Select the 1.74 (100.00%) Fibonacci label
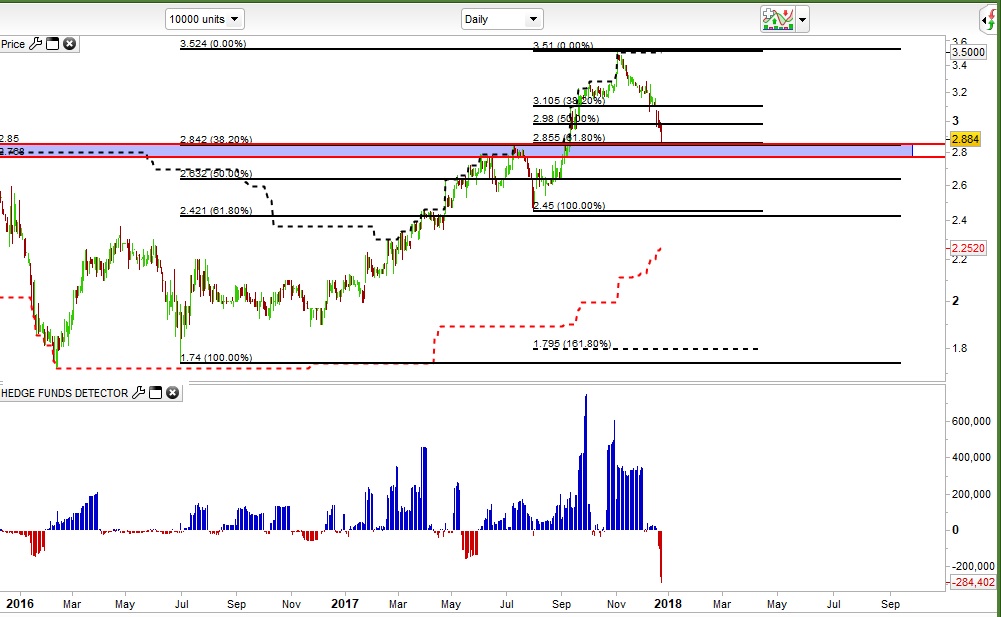The height and width of the screenshot is (617, 1001). tap(216, 358)
